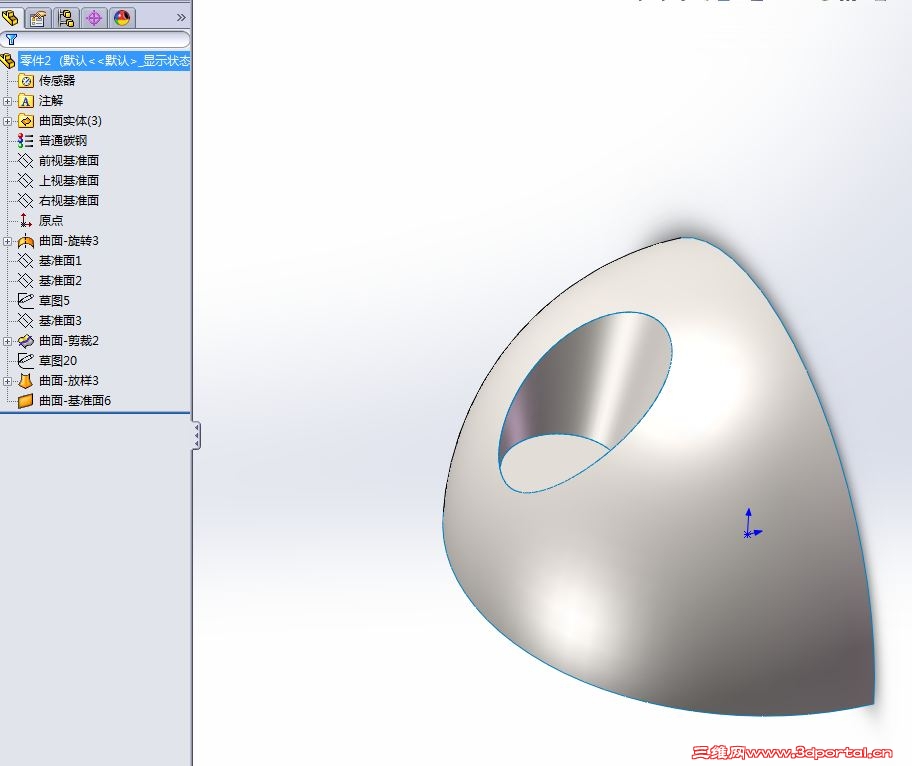
Task: Click the 曲面-基准面6 planar surface icon
Action: click(x=25, y=401)
